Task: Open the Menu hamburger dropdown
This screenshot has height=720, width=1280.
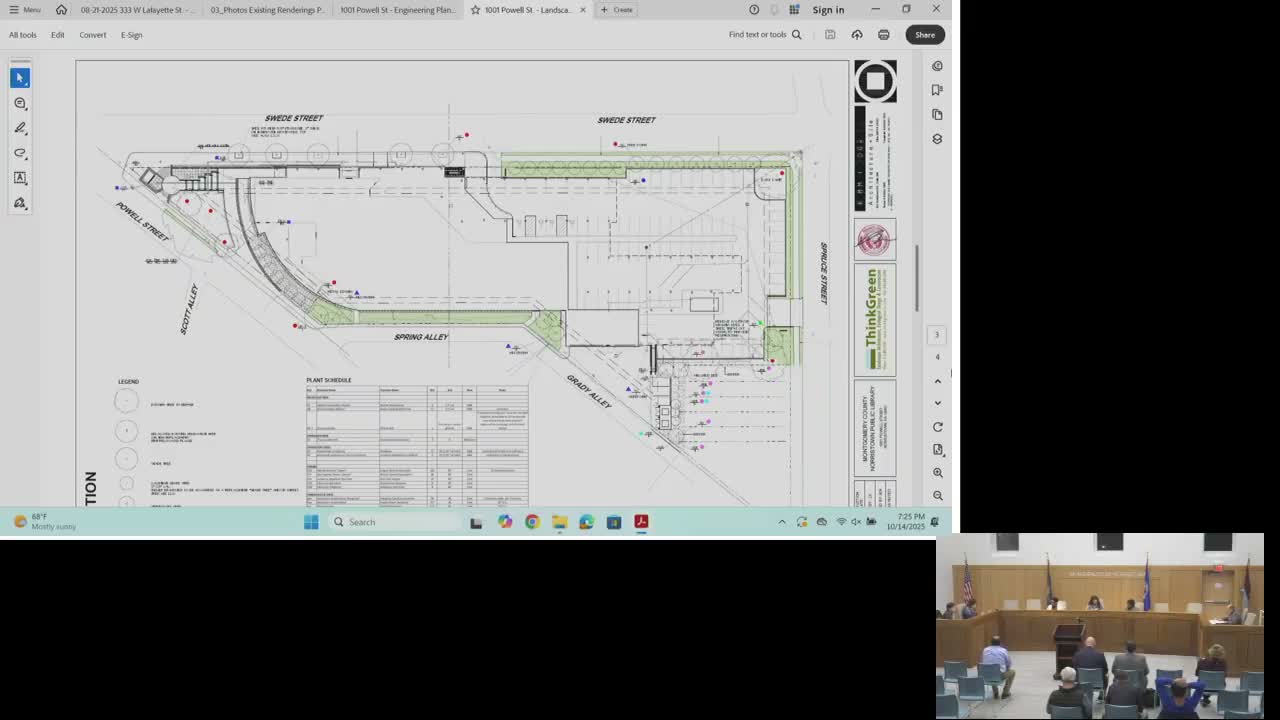Action: tap(24, 10)
